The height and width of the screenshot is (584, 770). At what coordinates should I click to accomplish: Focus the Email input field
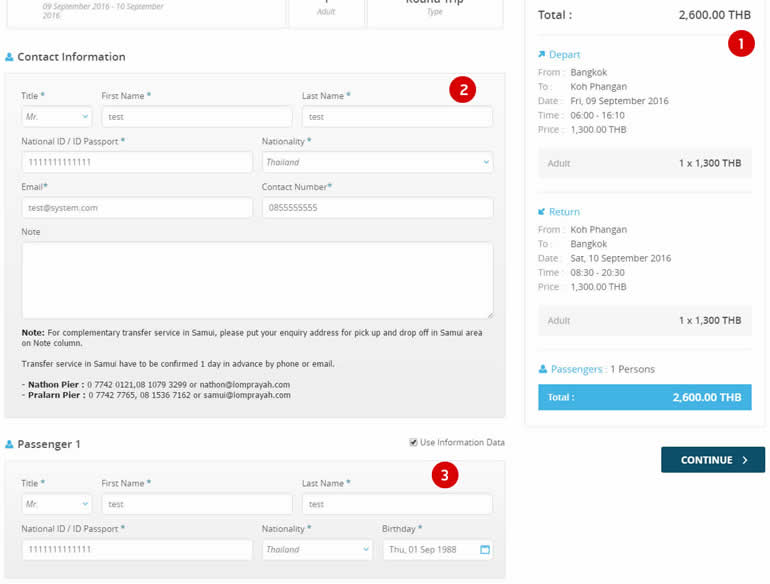point(137,208)
